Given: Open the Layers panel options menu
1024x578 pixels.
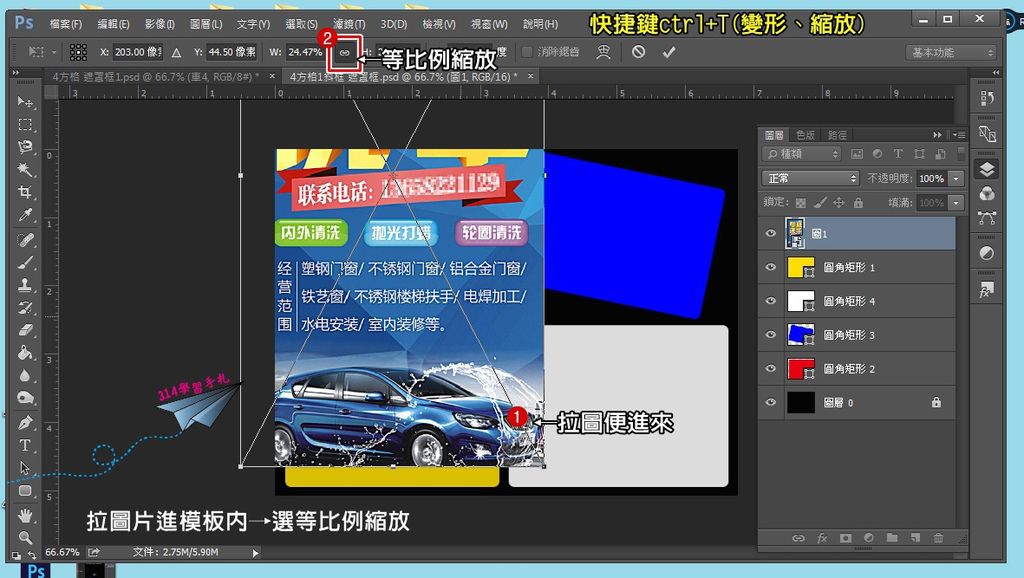Looking at the screenshot, I should [x=959, y=135].
